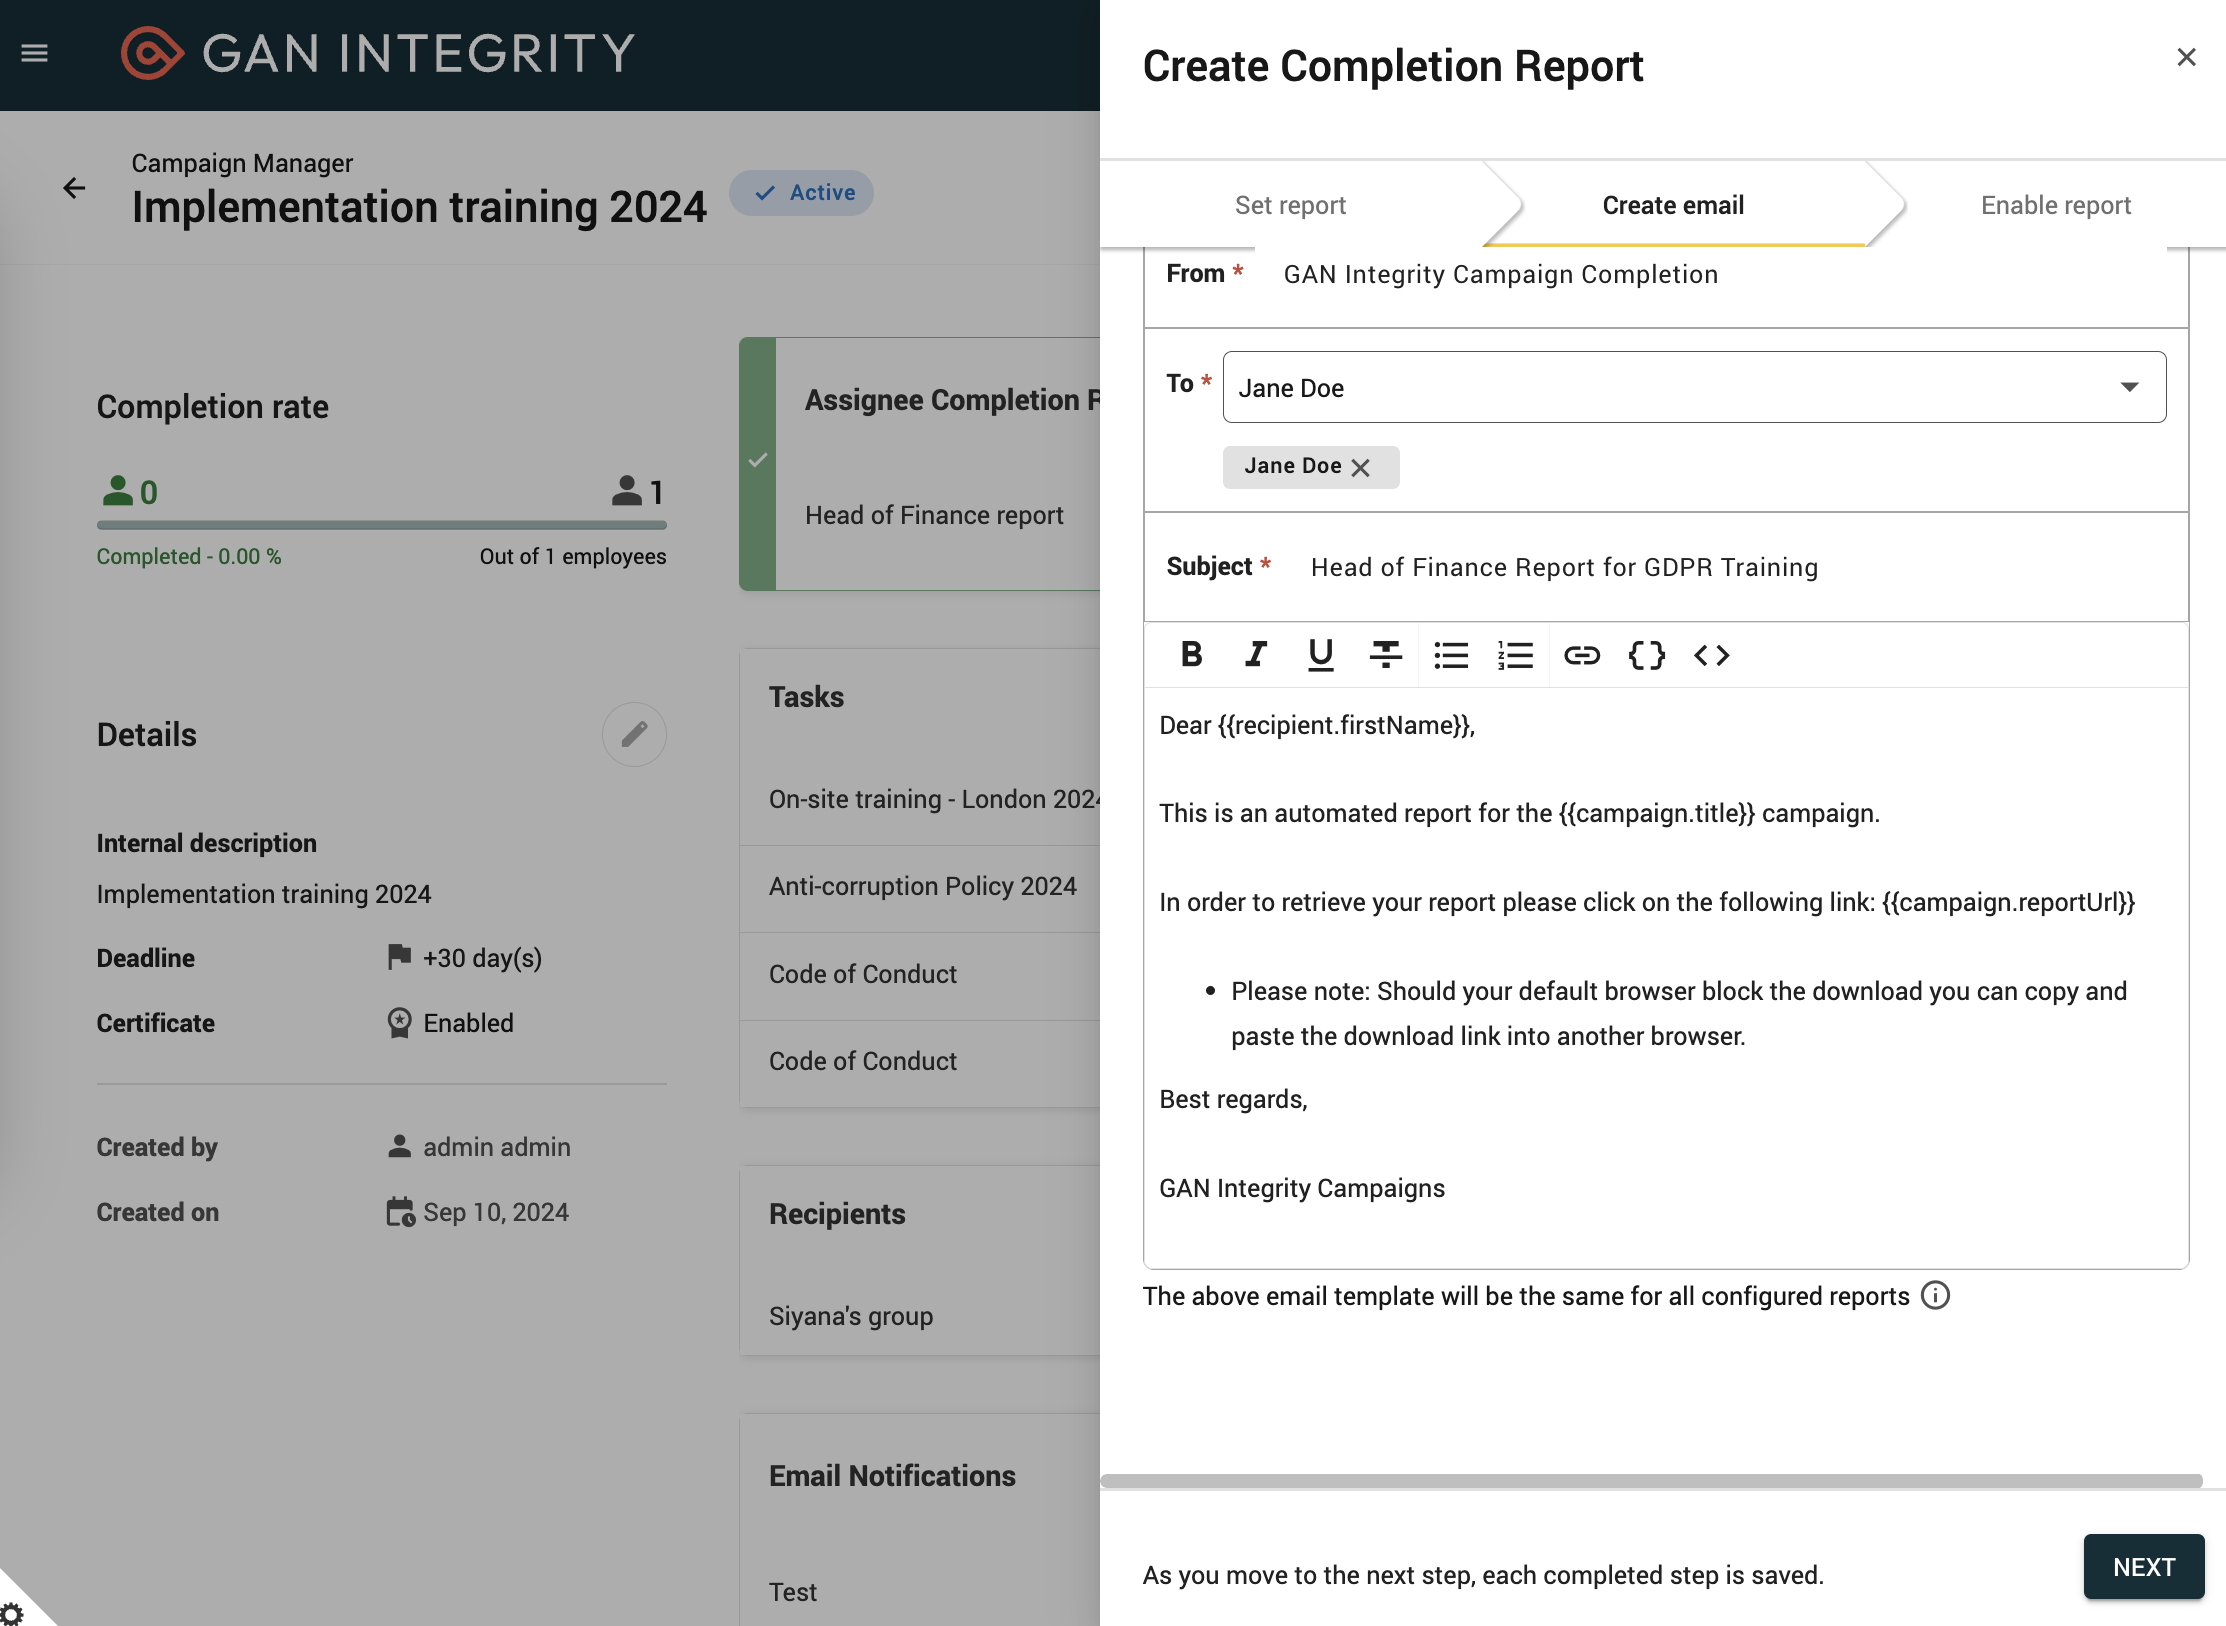This screenshot has height=1626, width=2226.
Task: Click the admin admin person icon
Action: [399, 1146]
